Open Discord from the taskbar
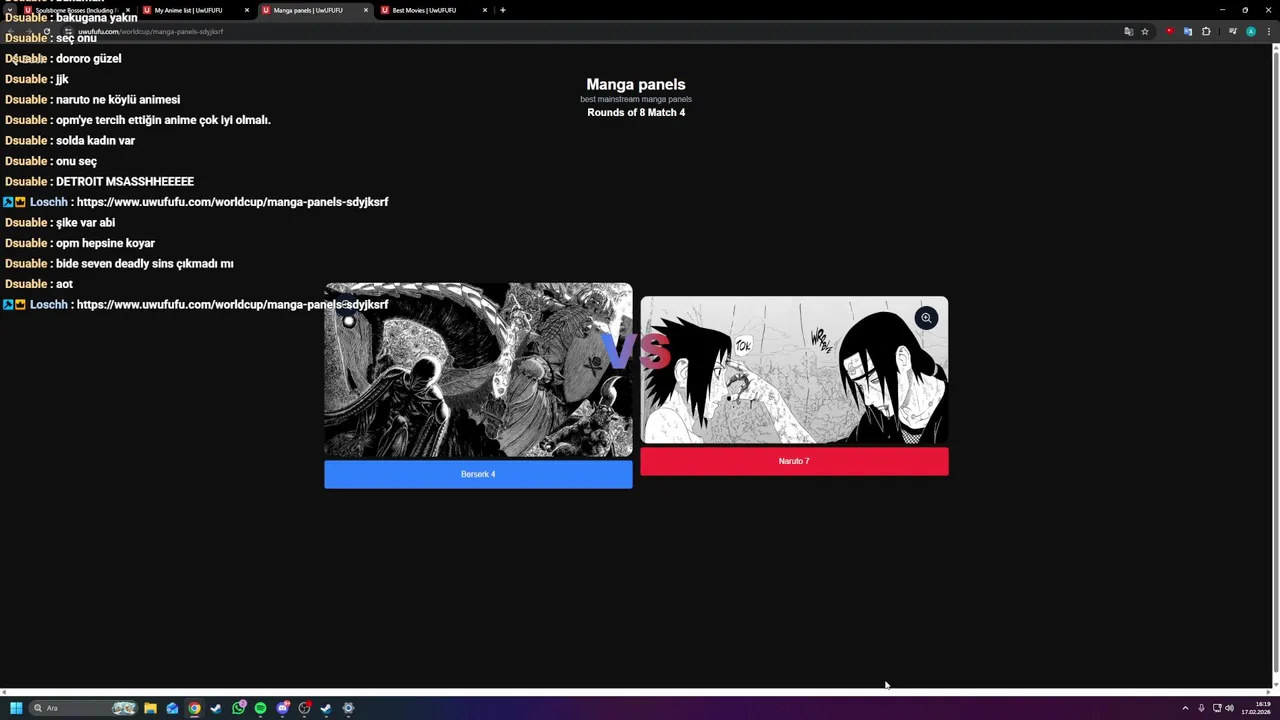The image size is (1280, 720). click(283, 708)
